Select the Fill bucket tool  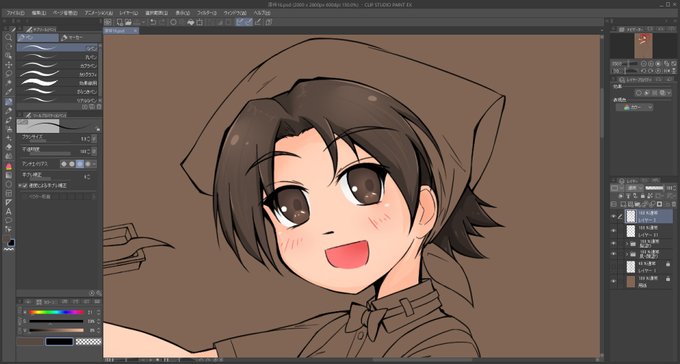(x=8, y=166)
